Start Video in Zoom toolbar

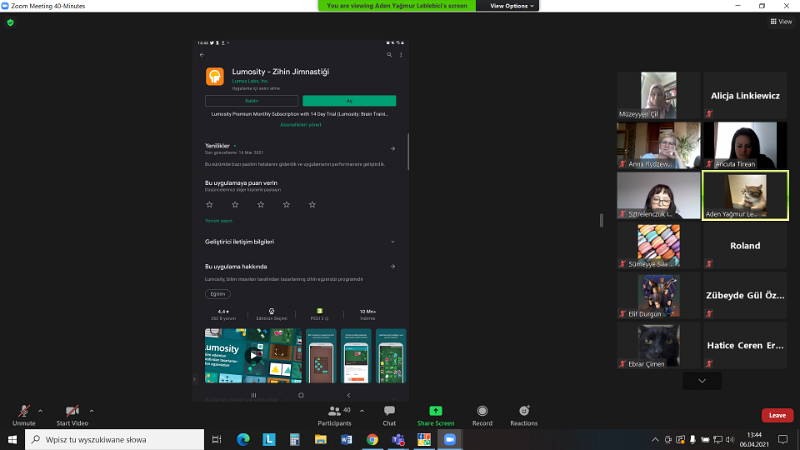coord(72,415)
